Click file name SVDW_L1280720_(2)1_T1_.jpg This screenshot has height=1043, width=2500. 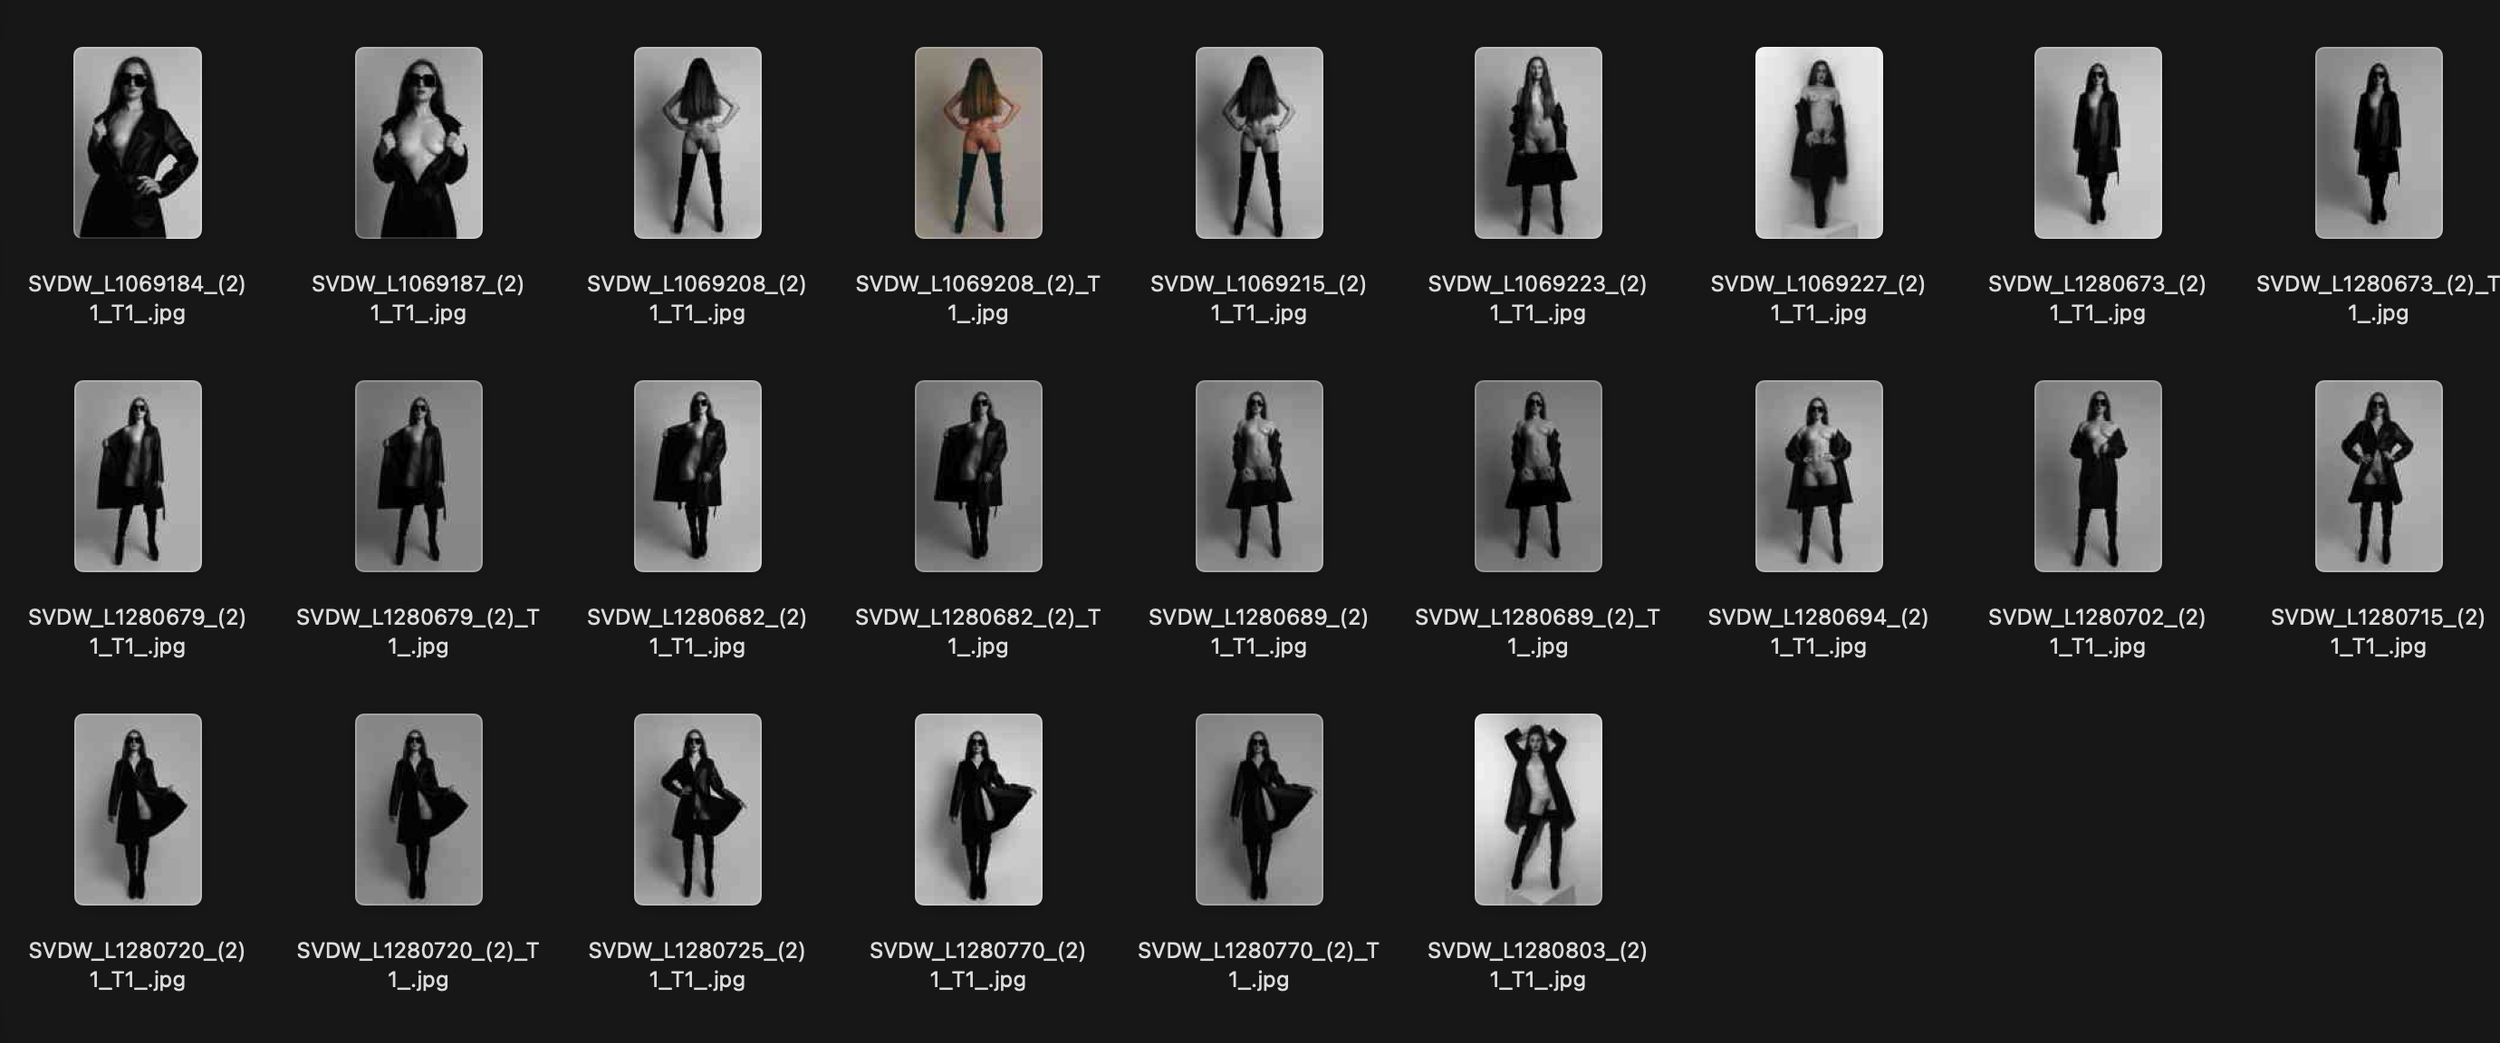pyautogui.click(x=137, y=964)
